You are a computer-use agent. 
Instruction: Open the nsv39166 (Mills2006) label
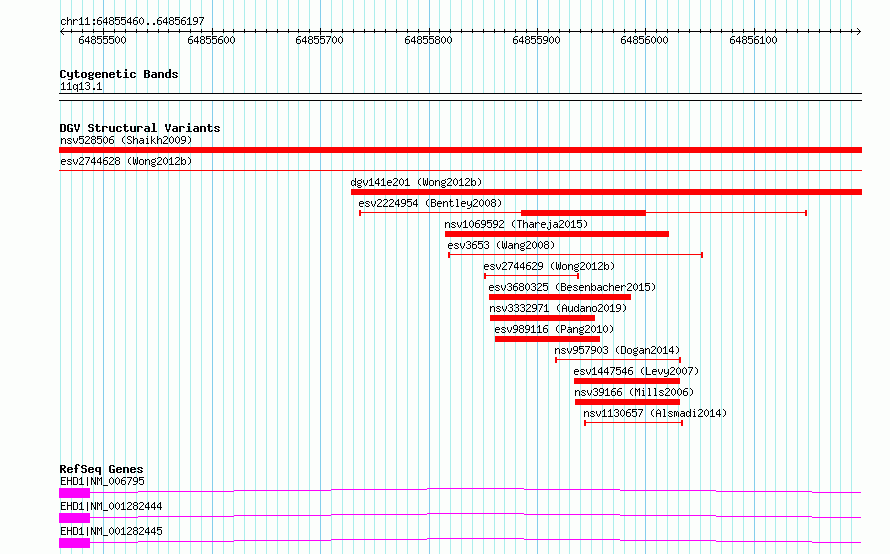(x=634, y=392)
